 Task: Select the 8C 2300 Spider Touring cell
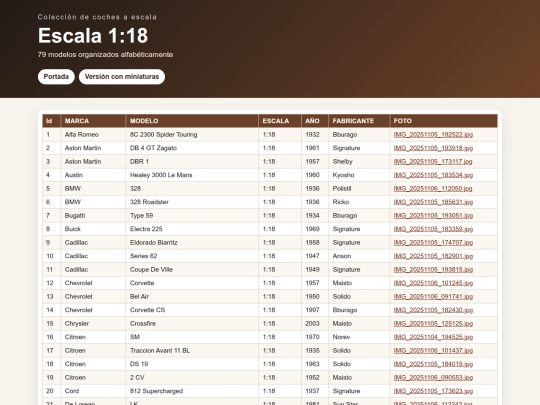192,135
